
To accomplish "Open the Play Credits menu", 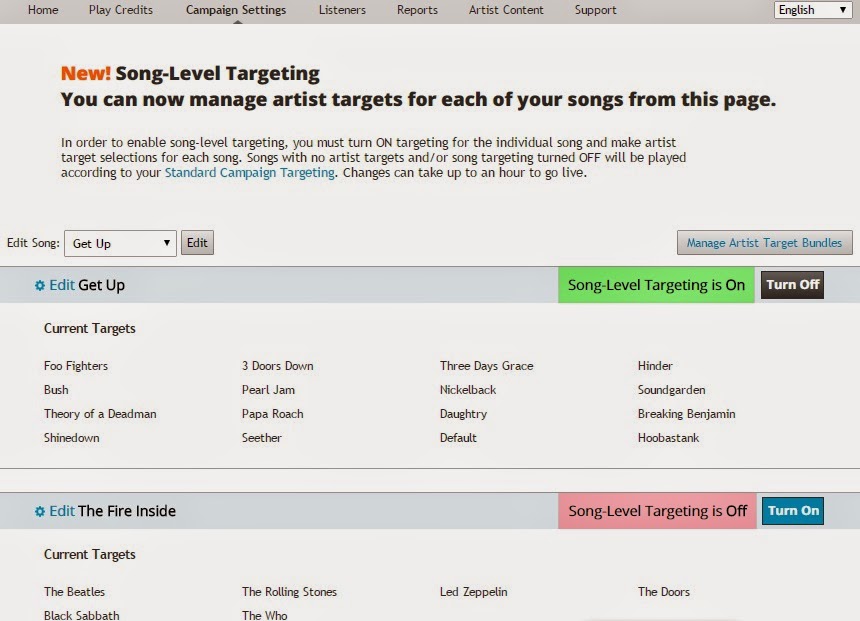I will [x=121, y=10].
